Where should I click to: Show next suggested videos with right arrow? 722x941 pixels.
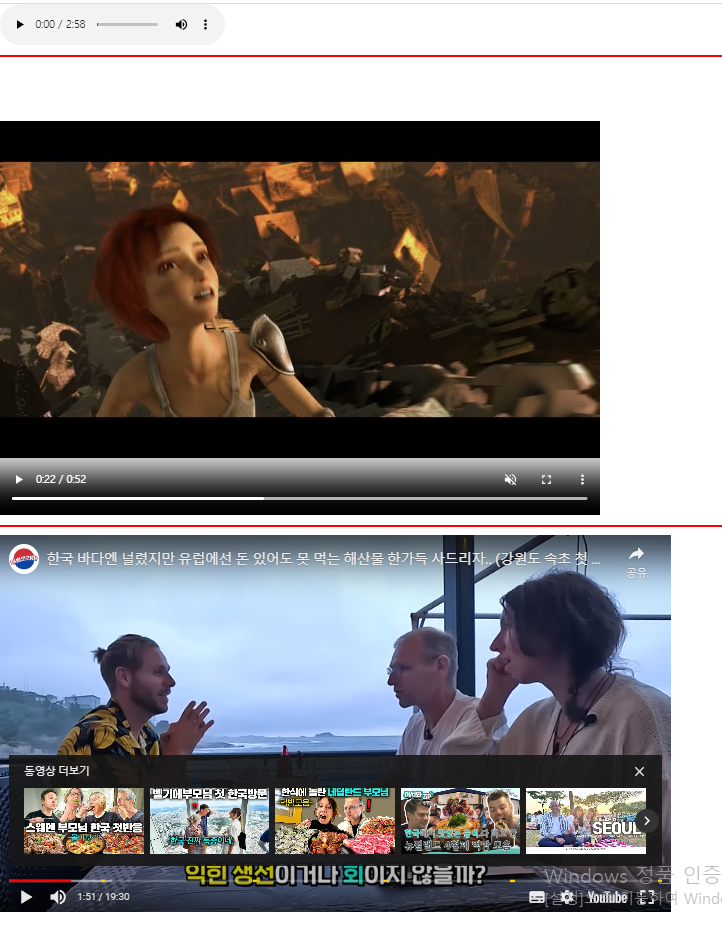tap(647, 820)
